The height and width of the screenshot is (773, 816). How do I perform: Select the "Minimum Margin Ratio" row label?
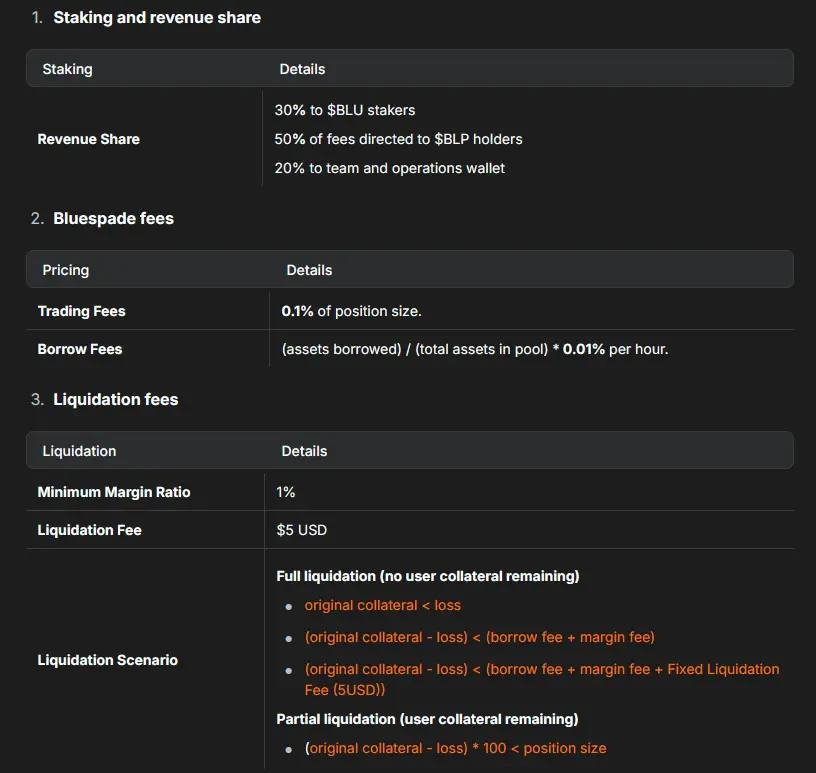[113, 492]
